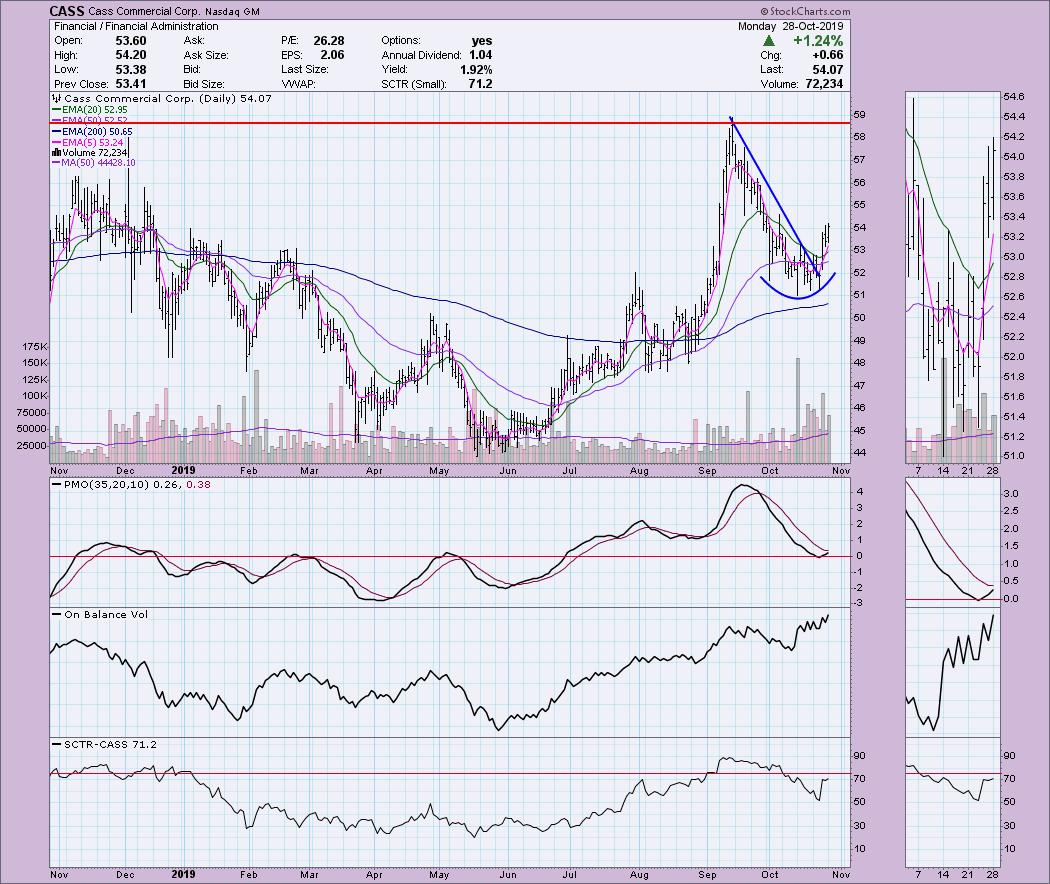Viewport: 1050px width, 884px height.
Task: Click the Last price value 54.07
Action: [828, 70]
